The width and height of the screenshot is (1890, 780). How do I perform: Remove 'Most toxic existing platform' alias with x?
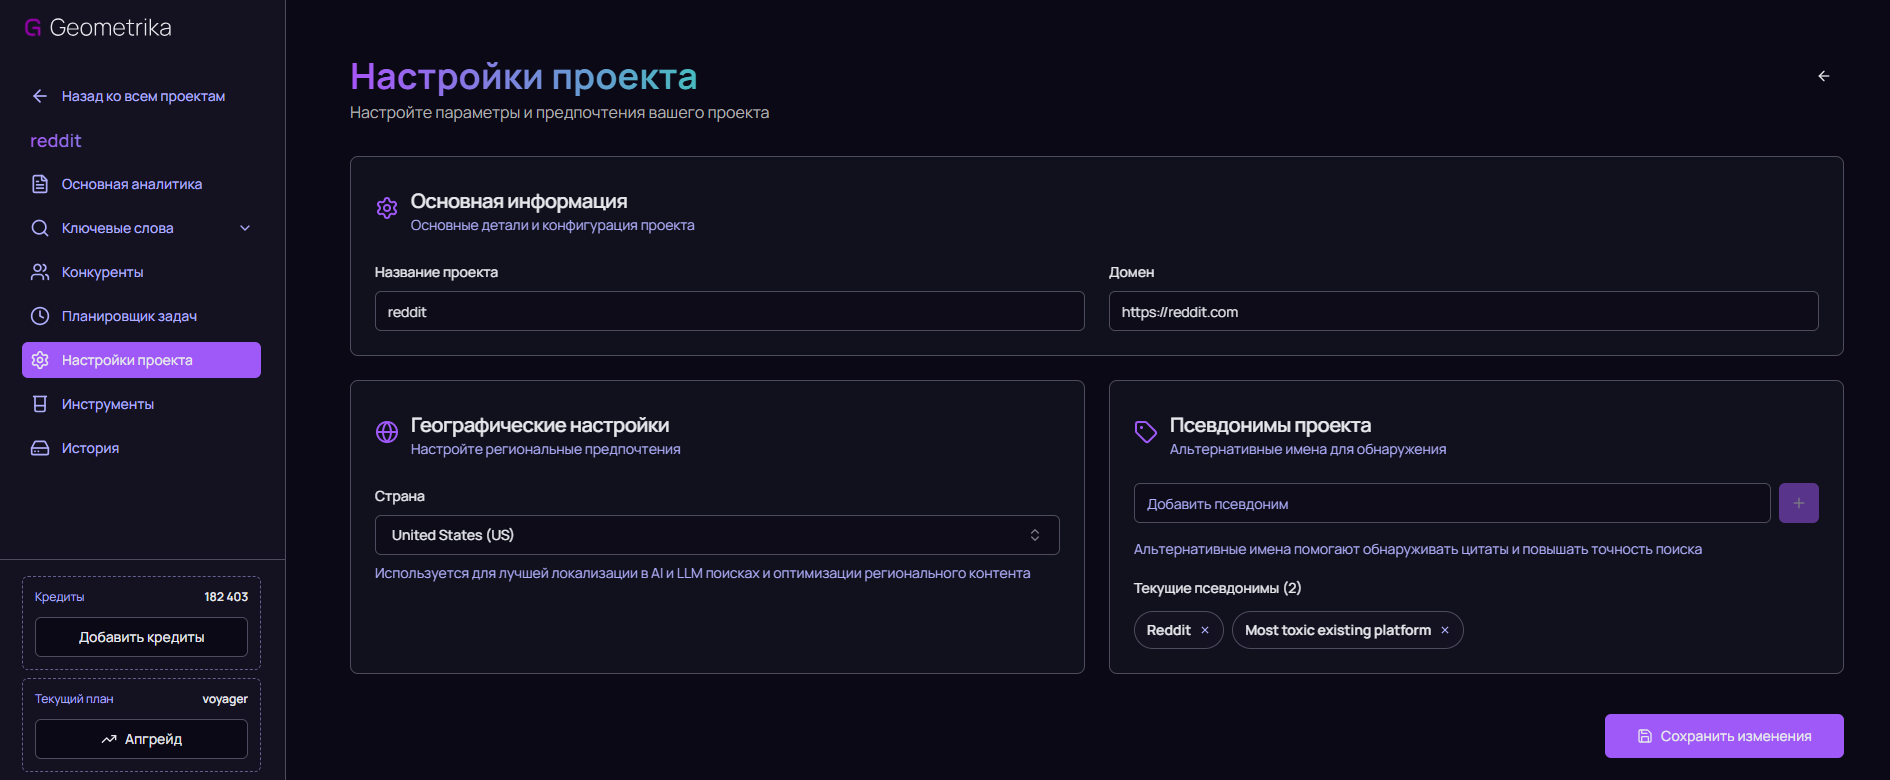[x=1445, y=630]
